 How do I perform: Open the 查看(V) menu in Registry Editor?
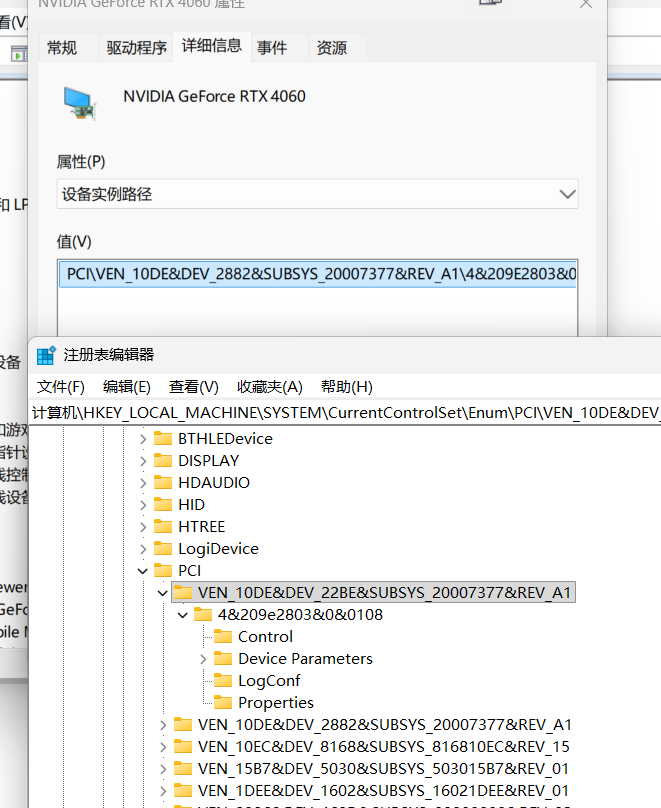194,386
